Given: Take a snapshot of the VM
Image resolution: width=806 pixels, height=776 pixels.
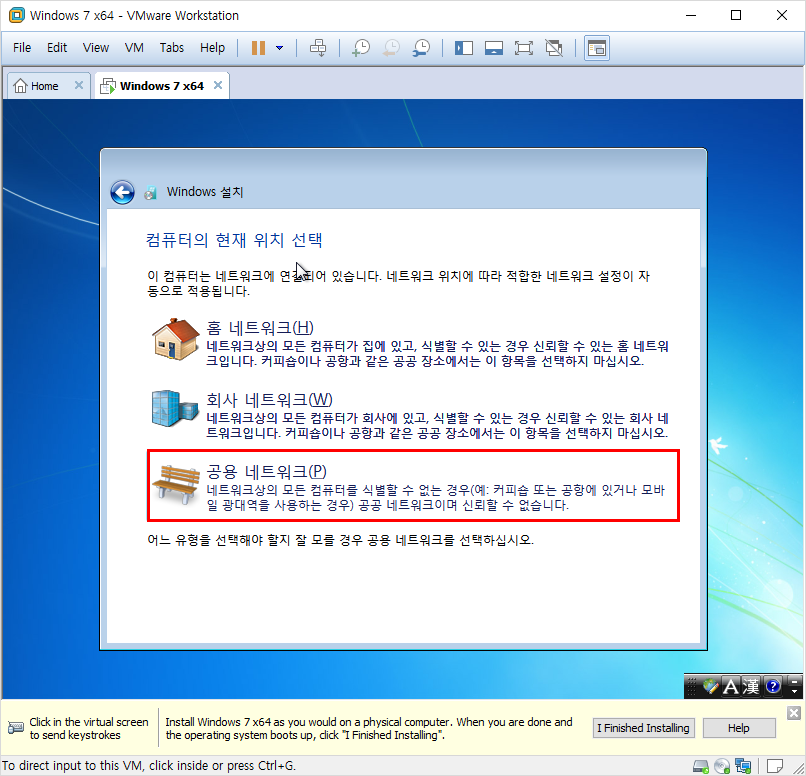Looking at the screenshot, I should (x=361, y=48).
